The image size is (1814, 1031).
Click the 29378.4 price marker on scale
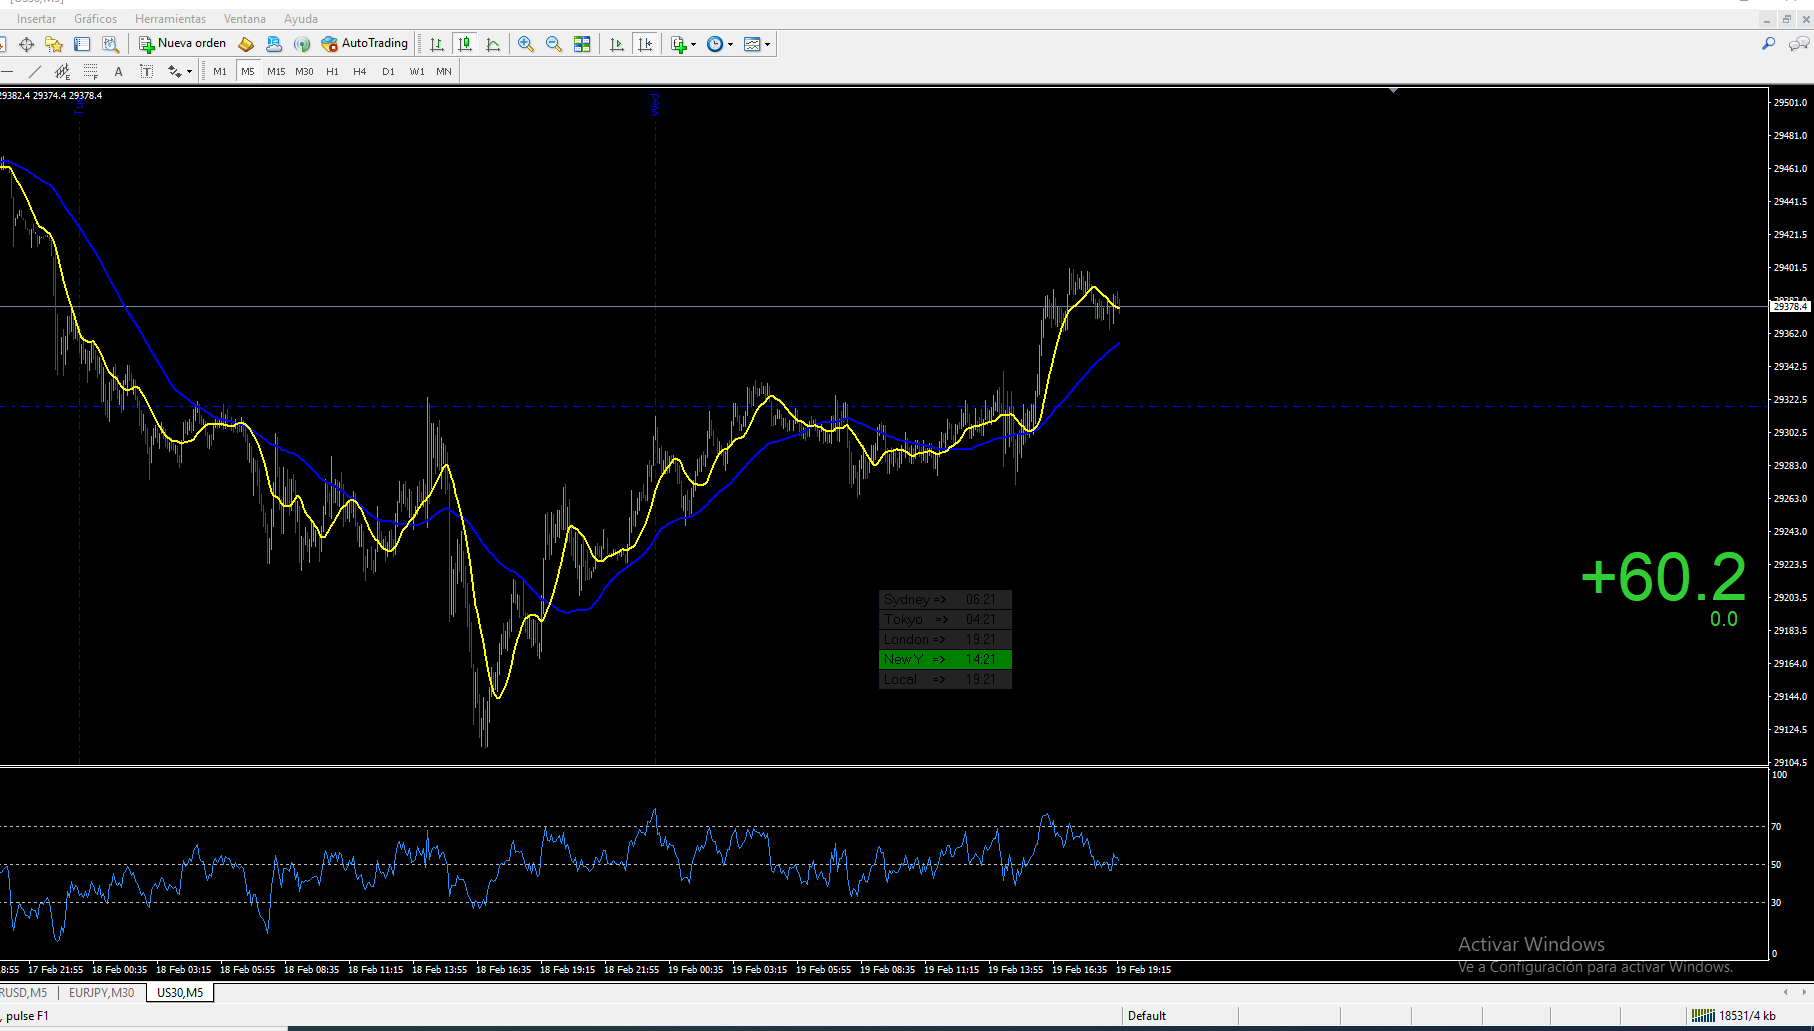pos(1790,307)
